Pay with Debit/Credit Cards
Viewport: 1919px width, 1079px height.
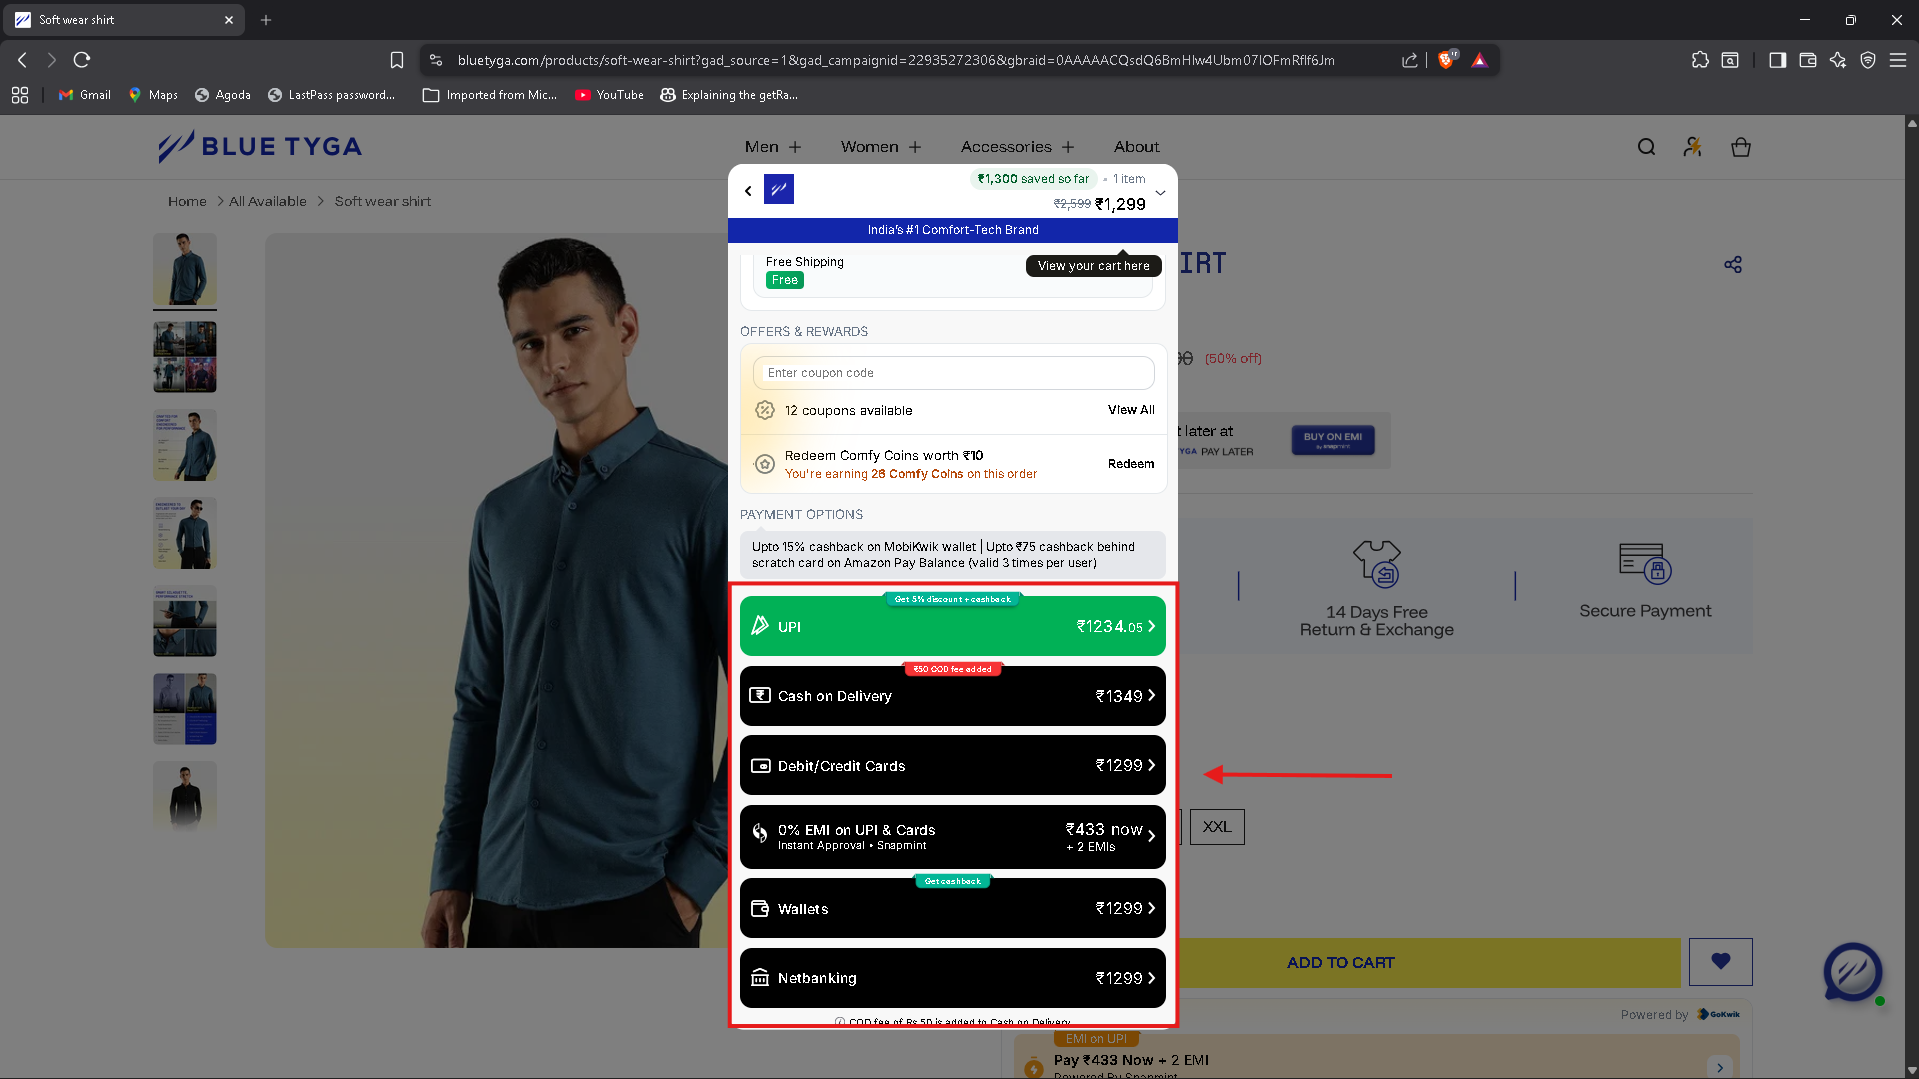[953, 766]
